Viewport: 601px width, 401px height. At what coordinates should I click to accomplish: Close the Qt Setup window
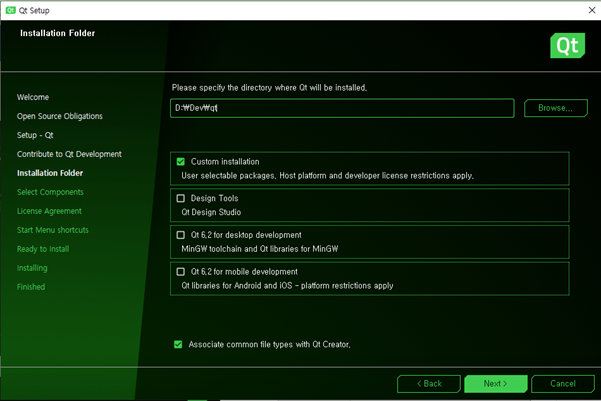(592, 10)
